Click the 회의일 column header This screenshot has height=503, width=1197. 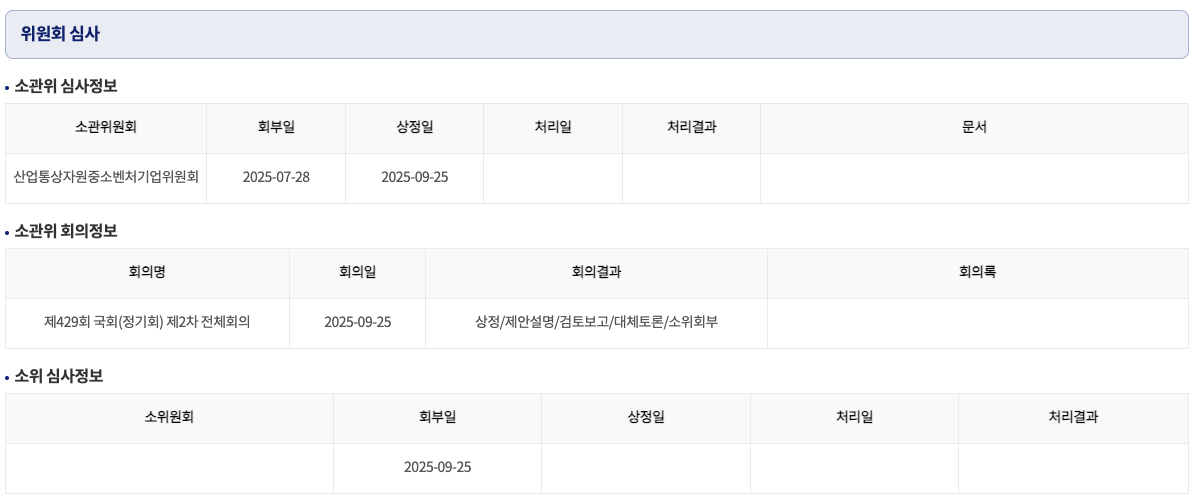(x=358, y=272)
